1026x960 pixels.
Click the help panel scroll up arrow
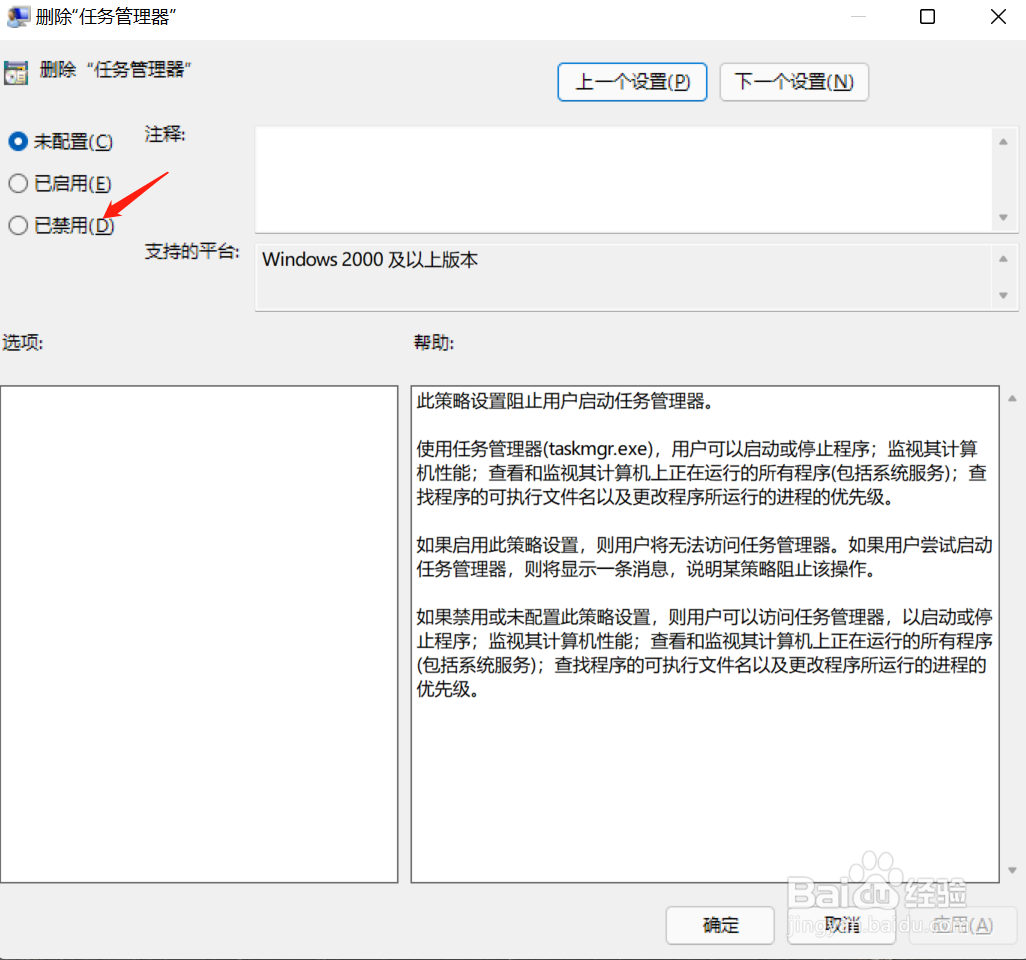1012,398
